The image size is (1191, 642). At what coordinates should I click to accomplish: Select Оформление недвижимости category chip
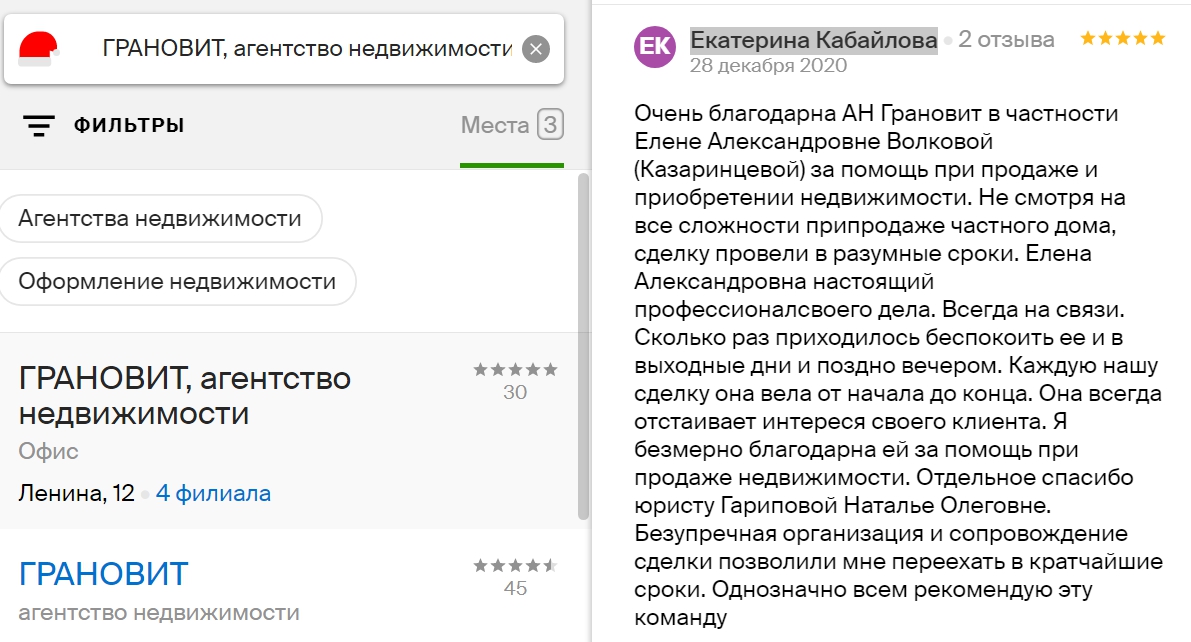pyautogui.click(x=177, y=282)
